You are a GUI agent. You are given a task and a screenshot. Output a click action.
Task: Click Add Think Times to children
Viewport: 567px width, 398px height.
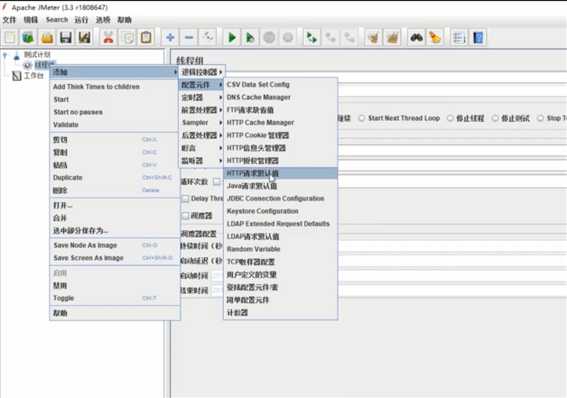(x=96, y=87)
